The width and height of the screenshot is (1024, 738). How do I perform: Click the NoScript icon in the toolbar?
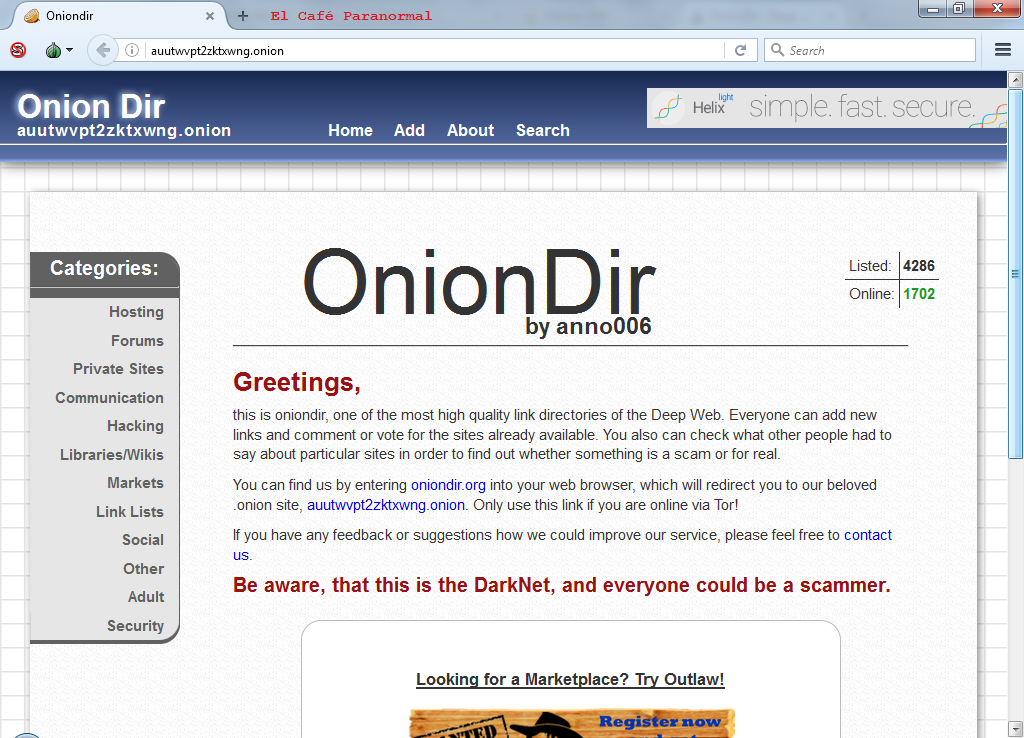pos(18,50)
